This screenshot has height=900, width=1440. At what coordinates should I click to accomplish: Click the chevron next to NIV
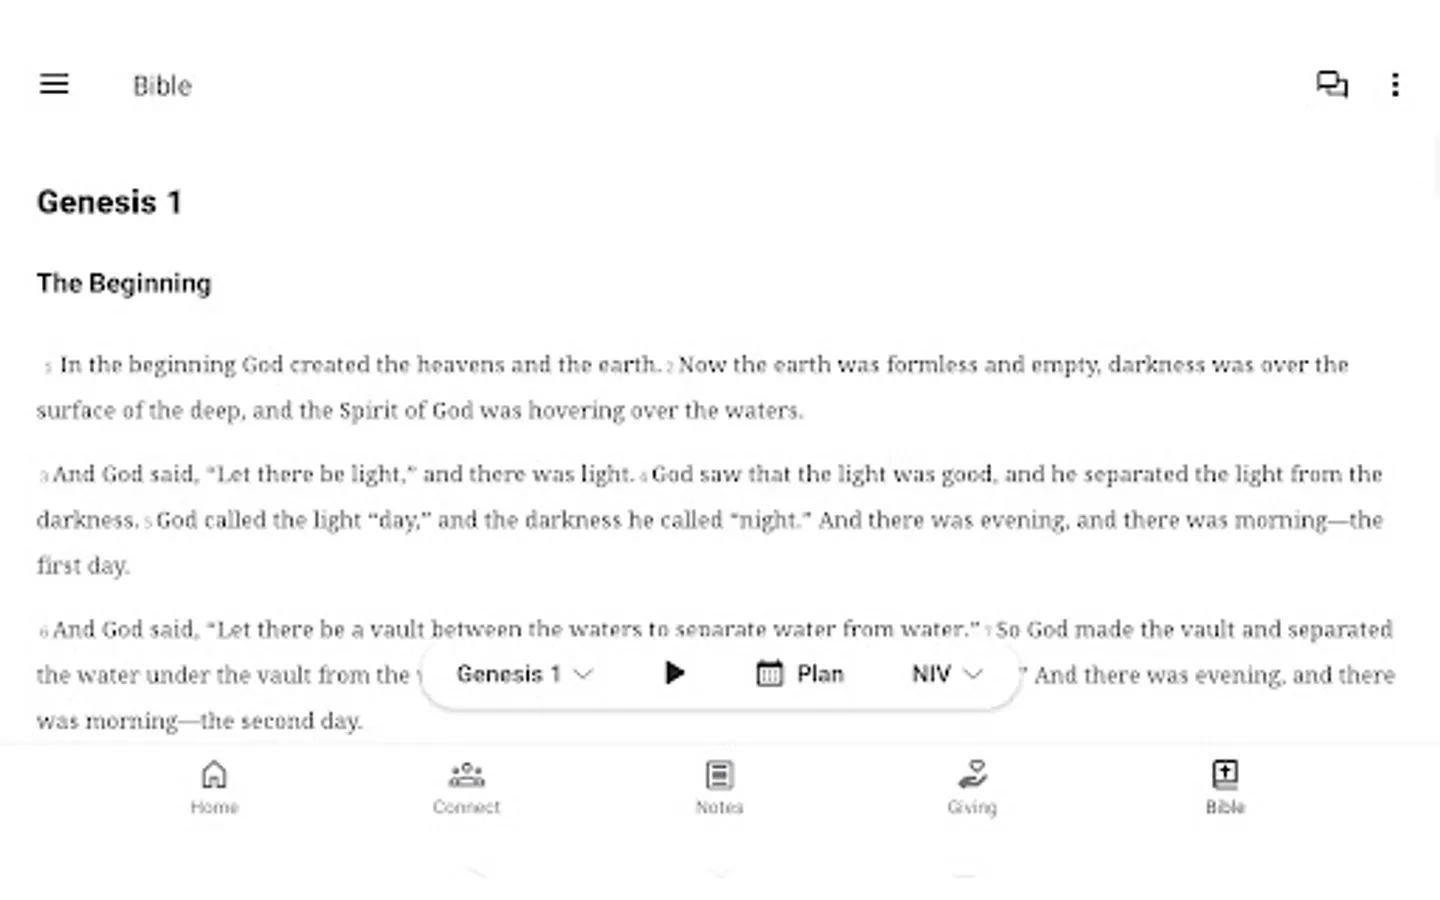click(972, 675)
